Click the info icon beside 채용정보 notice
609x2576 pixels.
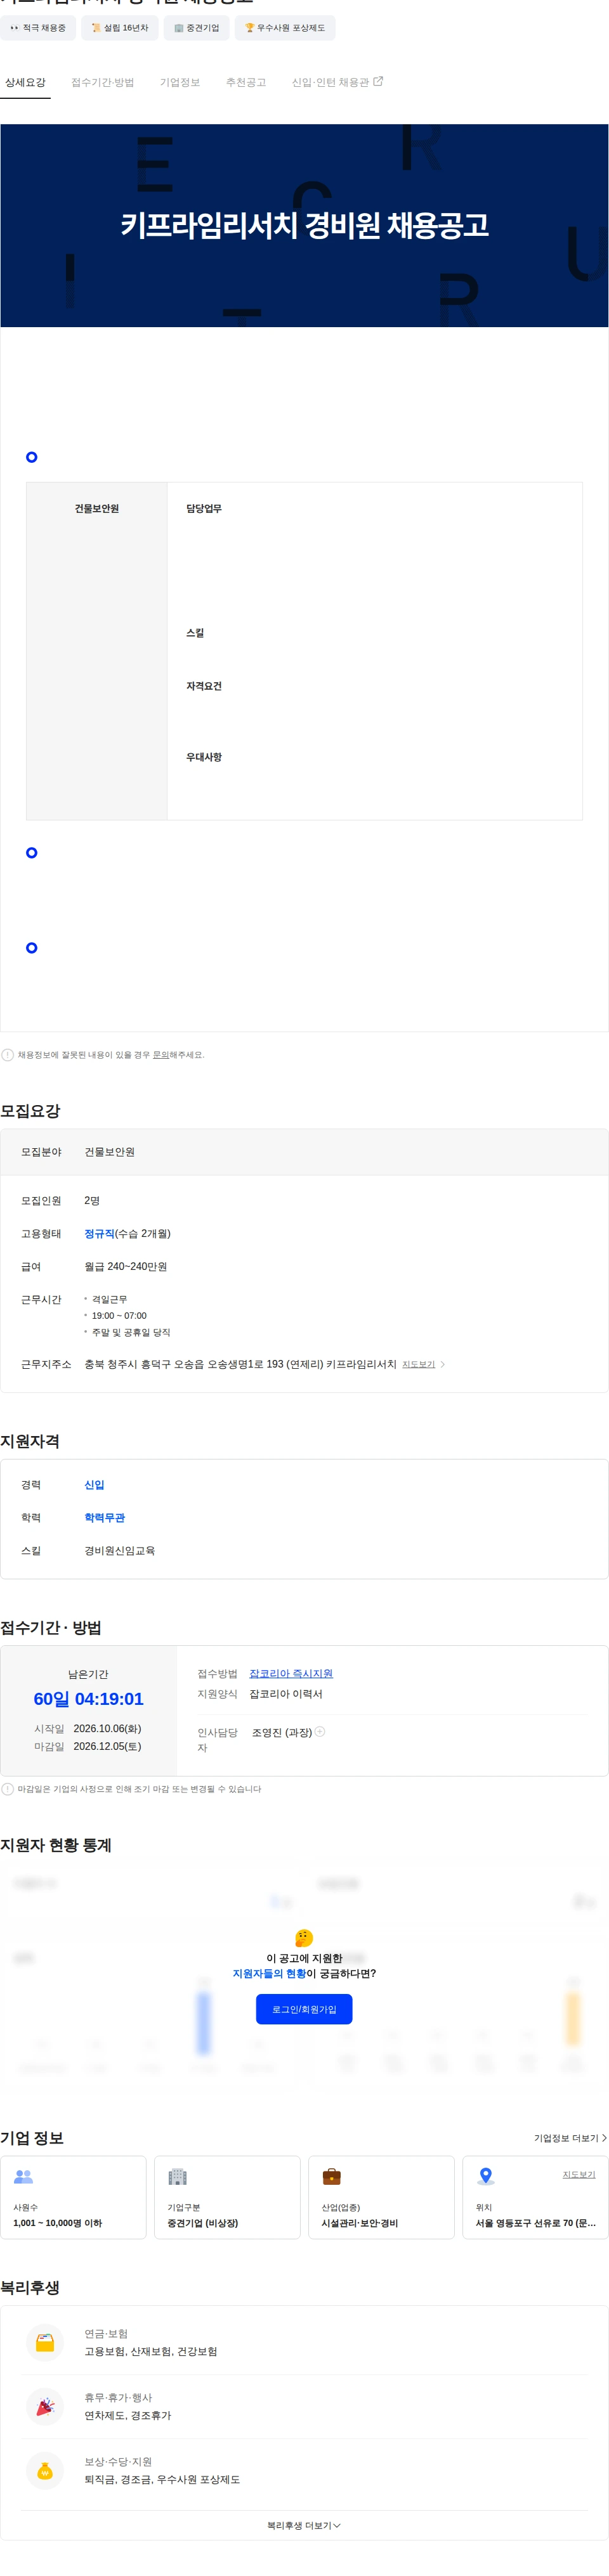click(8, 1055)
